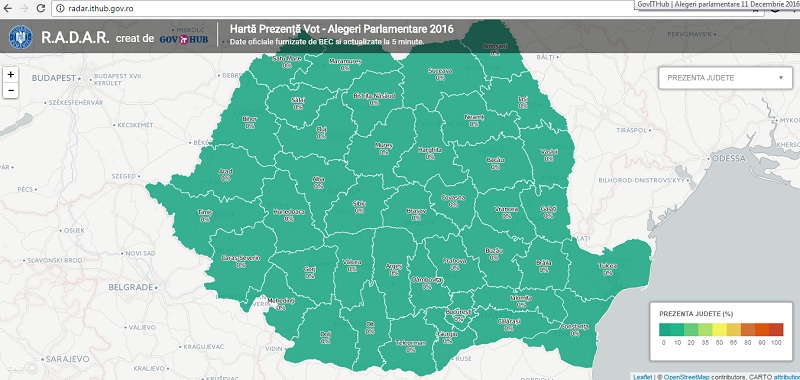Open the GovITHub logo link
This screenshot has width=800, height=380.
point(184,39)
